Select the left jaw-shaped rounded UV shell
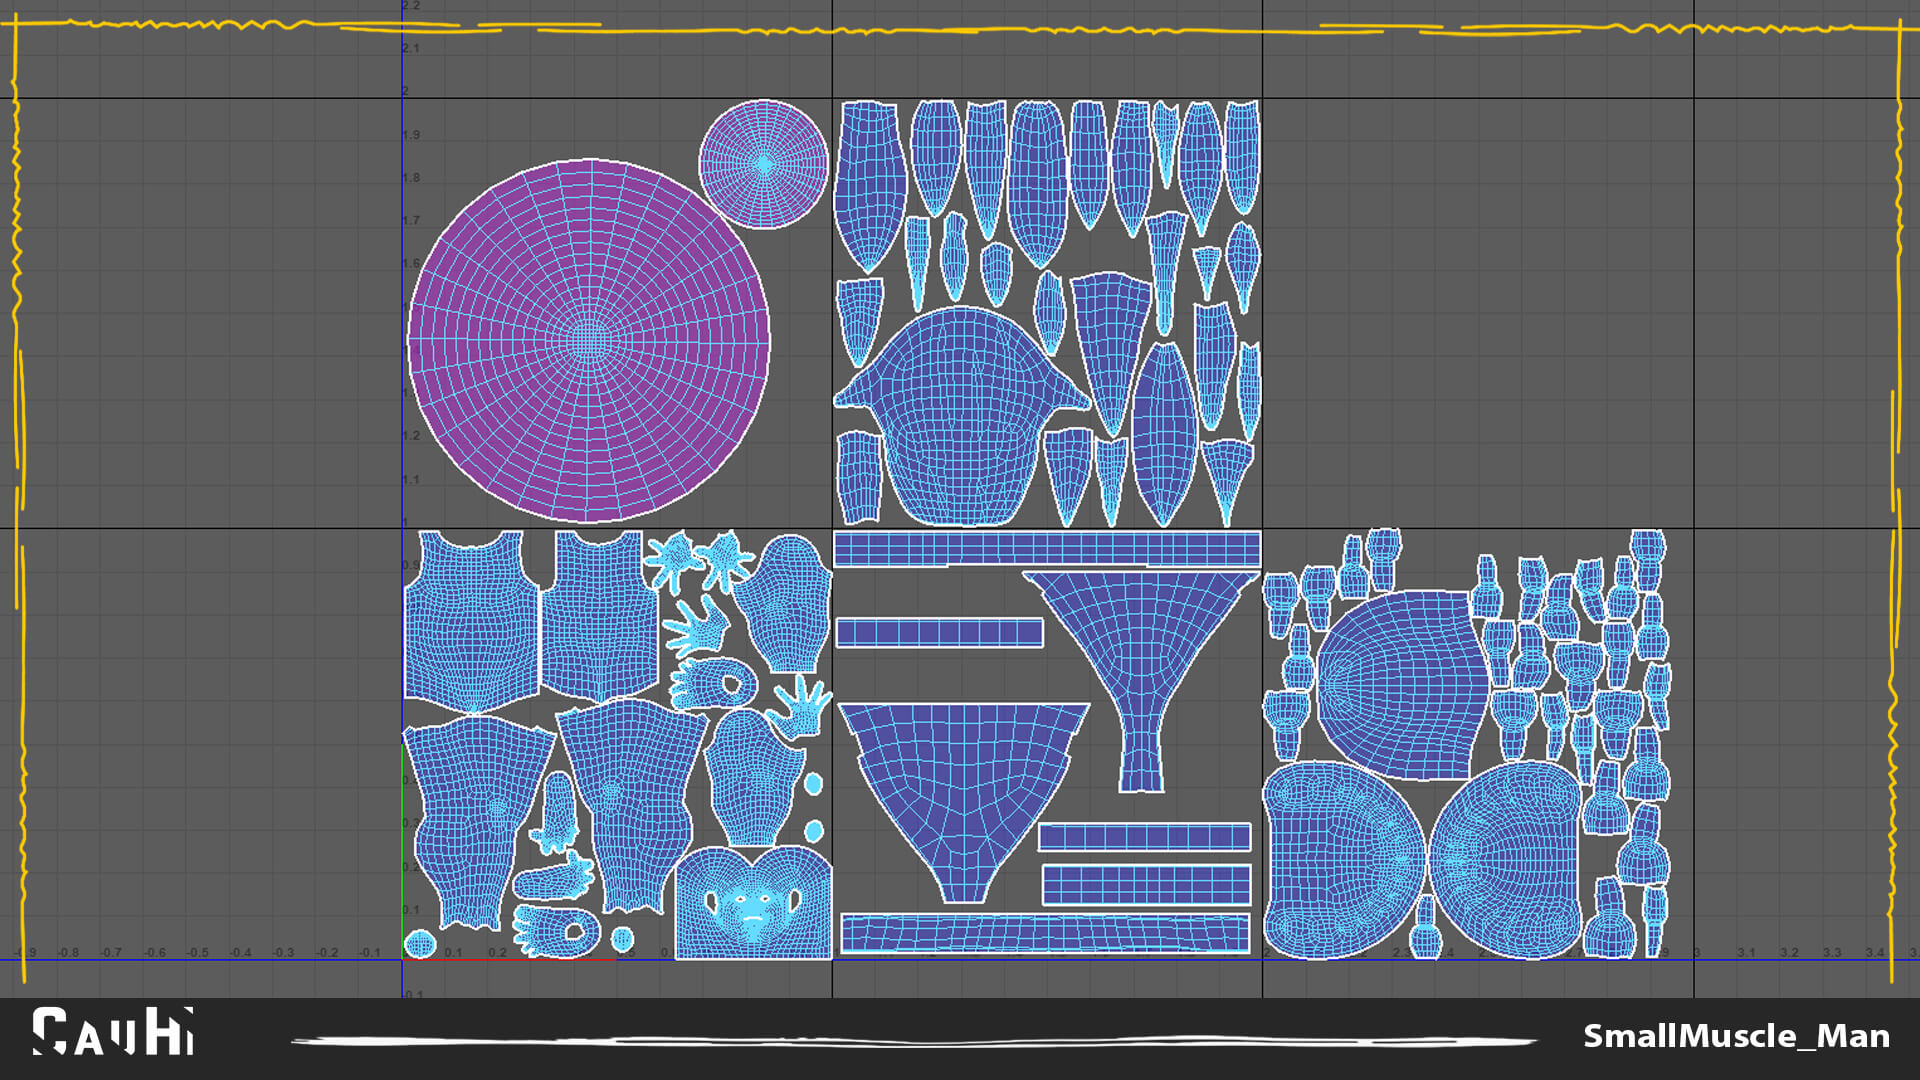 click(x=1340, y=860)
